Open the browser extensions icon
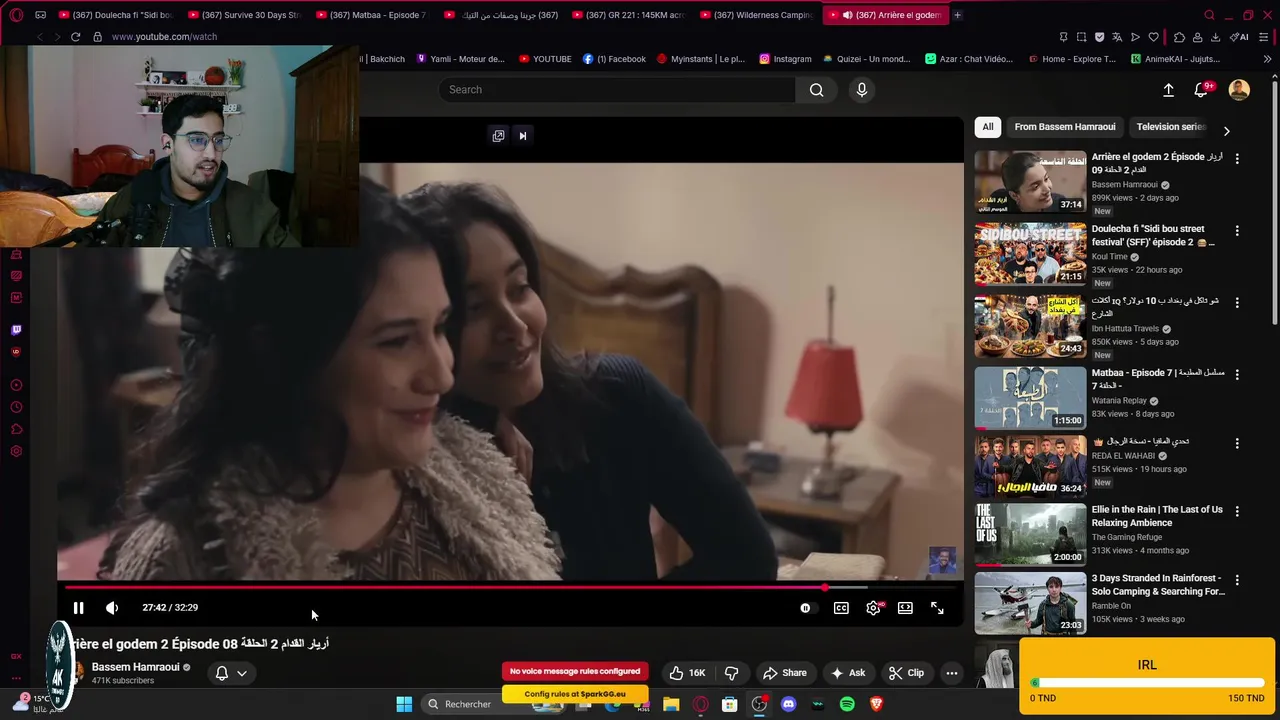This screenshot has width=1280, height=720. 1179,37
